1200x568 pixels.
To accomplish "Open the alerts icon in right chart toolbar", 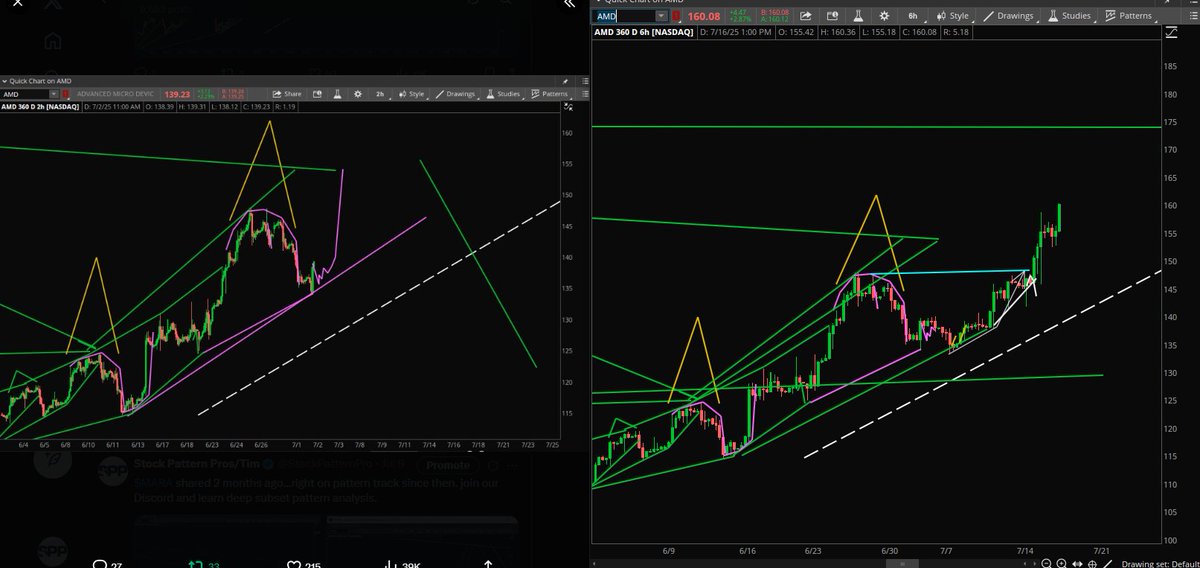I will 832,16.
